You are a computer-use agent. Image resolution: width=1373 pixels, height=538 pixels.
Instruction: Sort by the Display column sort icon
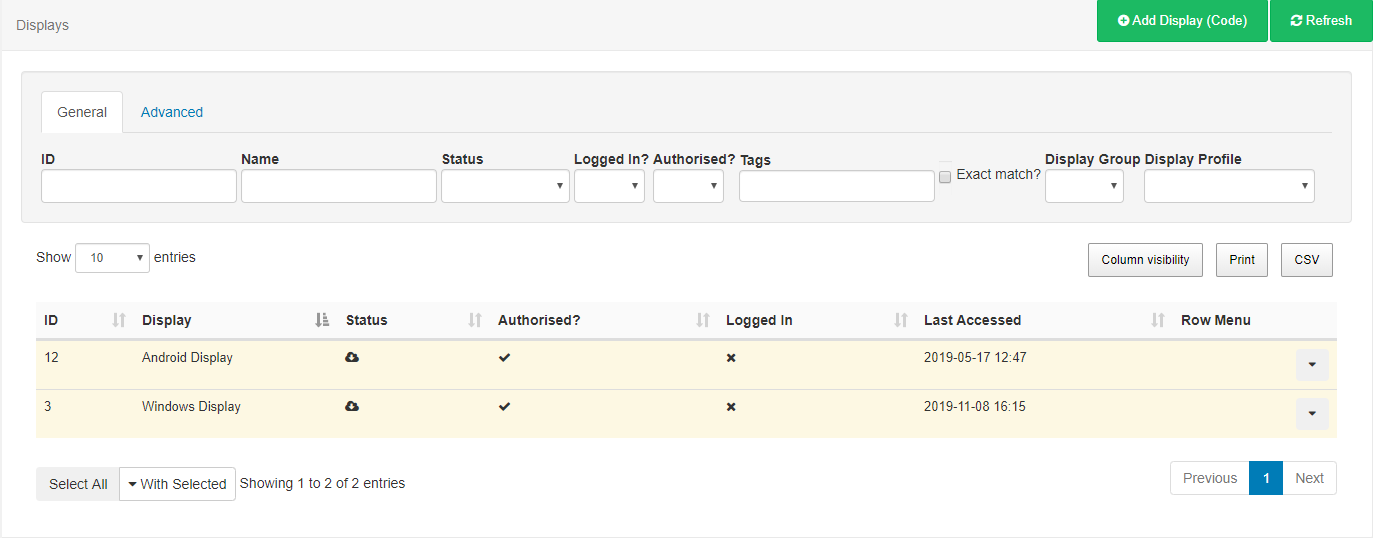322,320
